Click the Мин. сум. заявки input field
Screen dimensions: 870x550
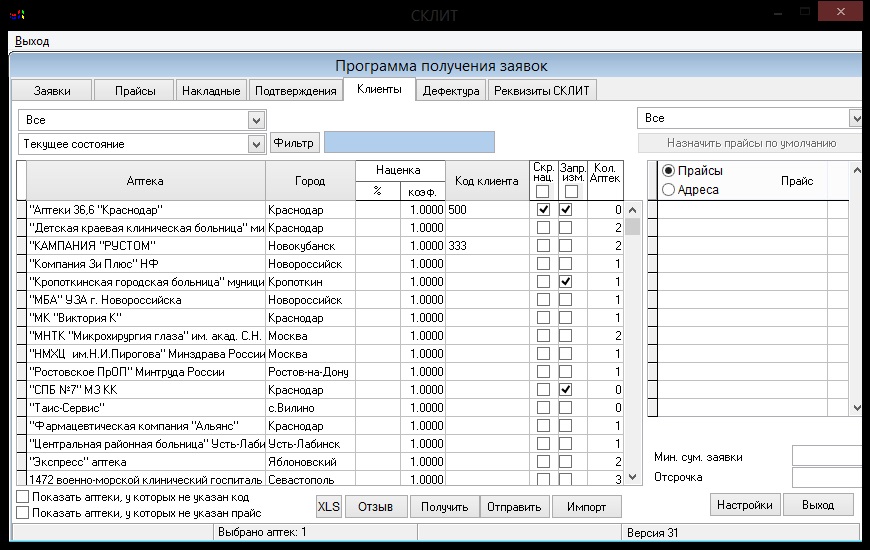coord(827,456)
